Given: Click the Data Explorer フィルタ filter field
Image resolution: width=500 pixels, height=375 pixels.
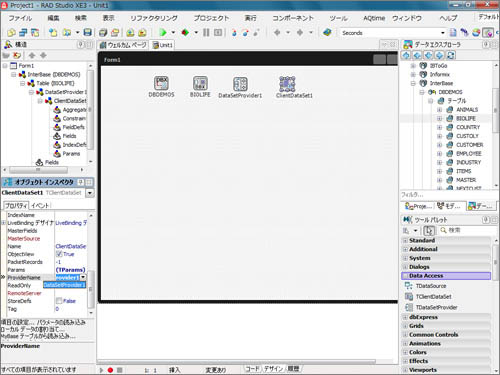Looking at the screenshot, I should click(448, 195).
